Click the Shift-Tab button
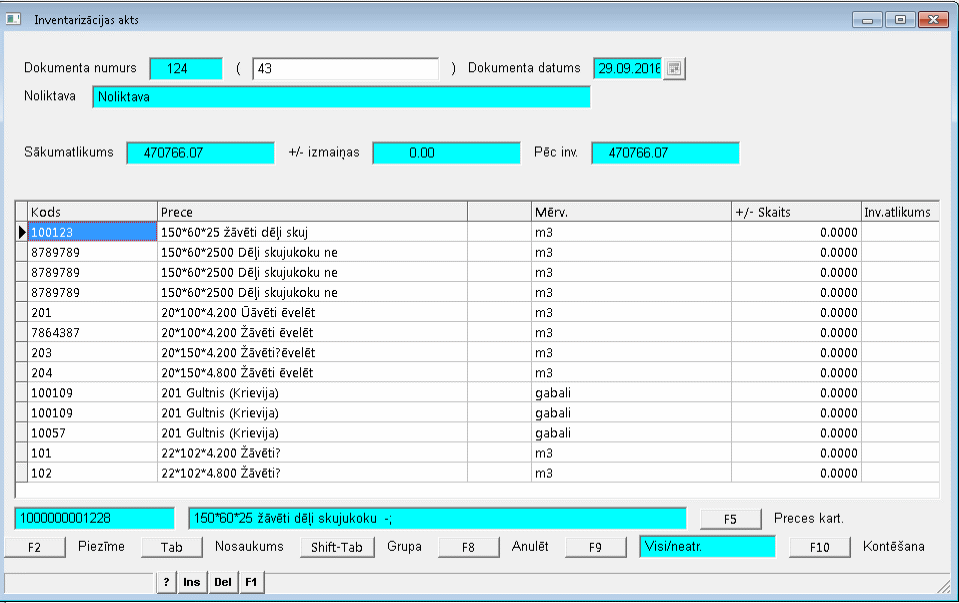The image size is (959, 603). click(x=336, y=547)
